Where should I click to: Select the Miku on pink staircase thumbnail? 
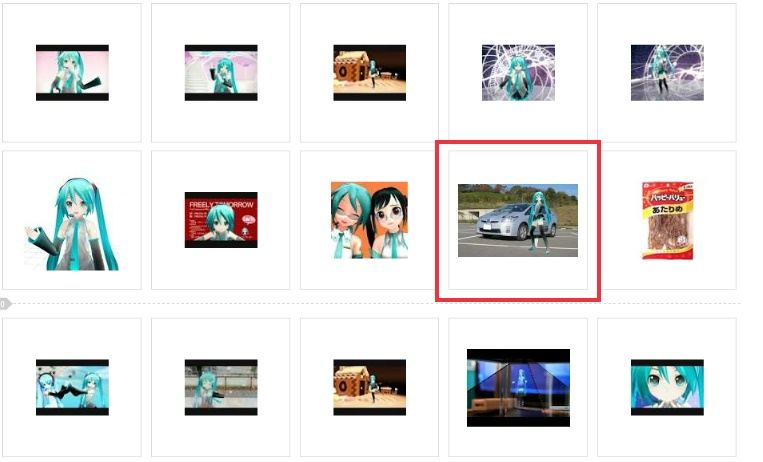(x=221, y=73)
